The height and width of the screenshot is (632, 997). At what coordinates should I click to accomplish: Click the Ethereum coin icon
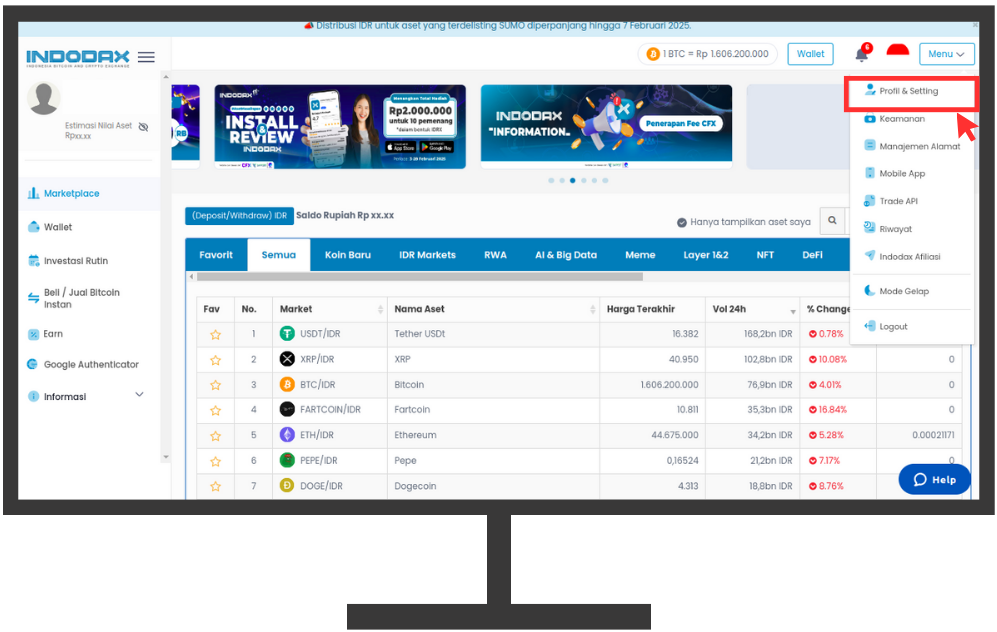(287, 435)
